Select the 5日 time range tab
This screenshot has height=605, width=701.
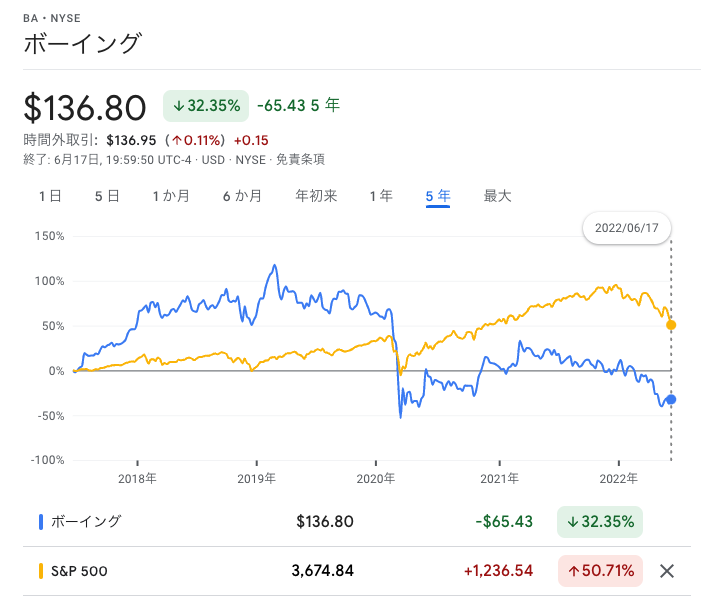[x=107, y=196]
